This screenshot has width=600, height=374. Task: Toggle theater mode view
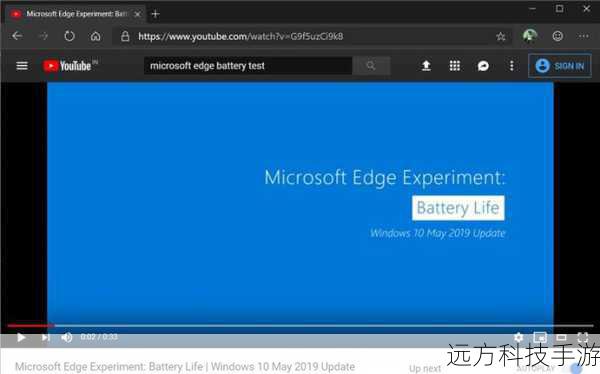tap(561, 337)
